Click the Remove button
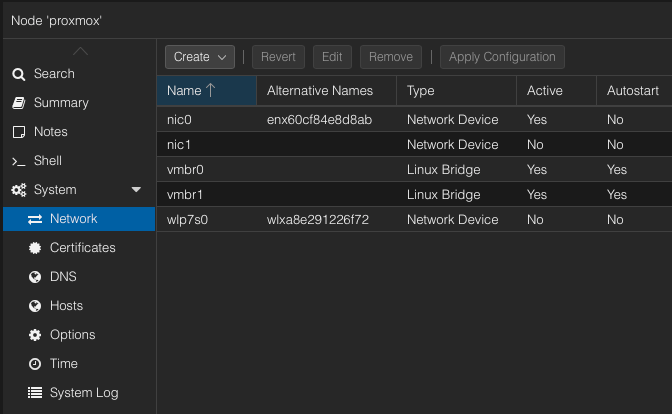This screenshot has height=414, width=672. pos(391,57)
